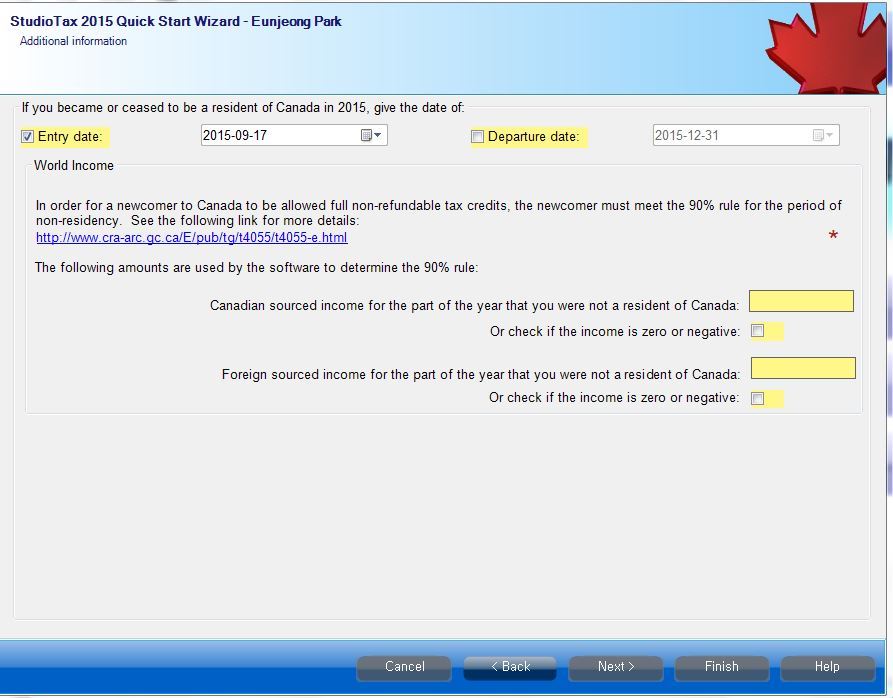The height and width of the screenshot is (698, 893).
Task: Click the red asterisk next to the link
Action: point(833,235)
